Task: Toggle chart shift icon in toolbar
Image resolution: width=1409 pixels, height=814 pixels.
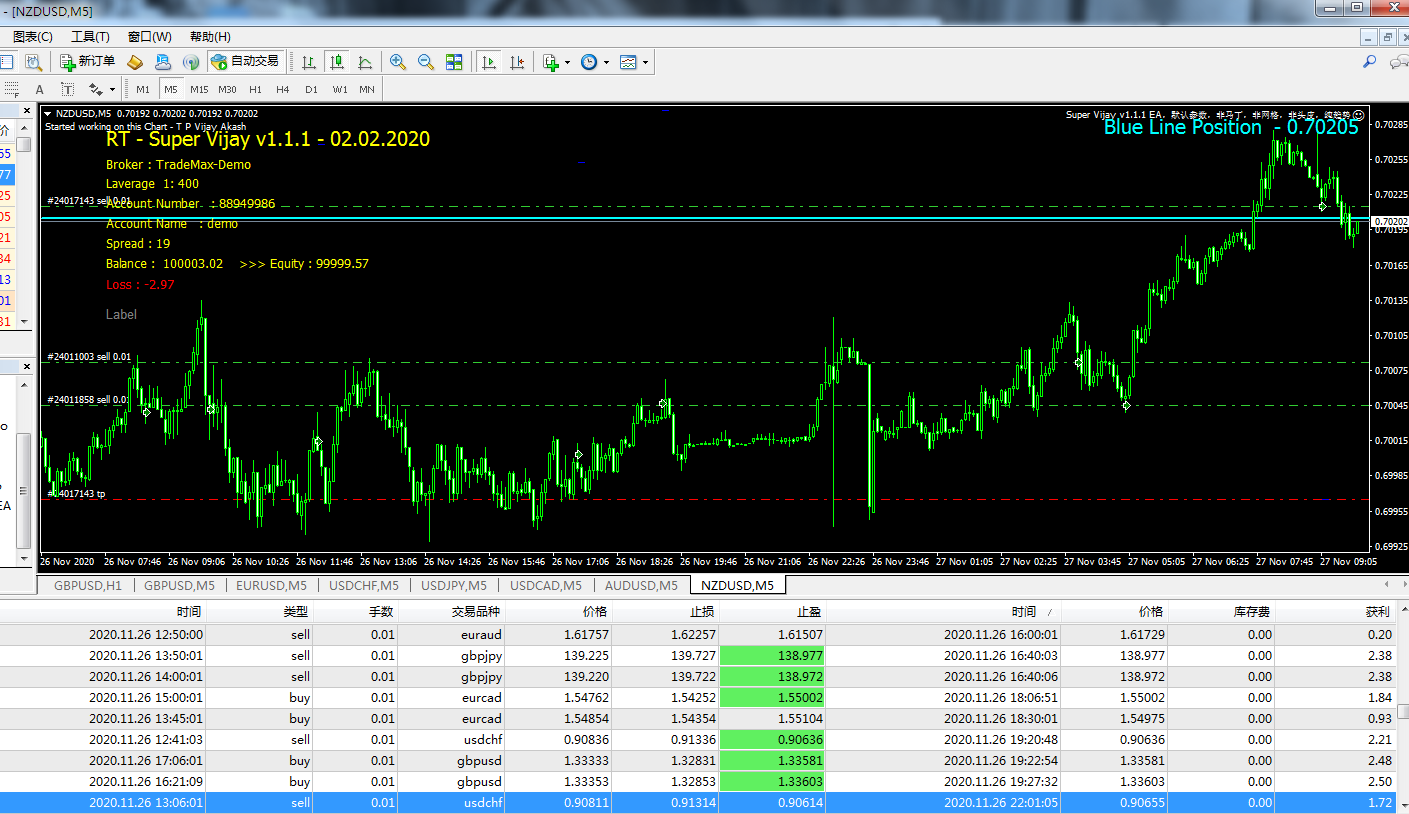Action: coord(517,62)
